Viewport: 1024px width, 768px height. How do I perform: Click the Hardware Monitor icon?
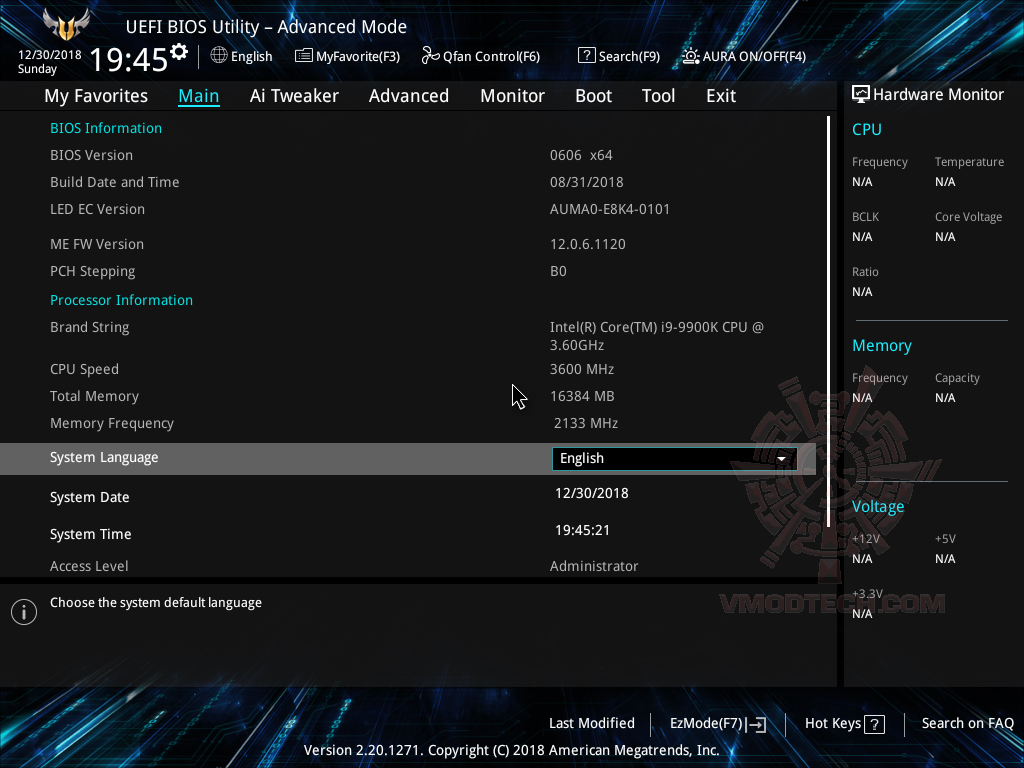coord(860,93)
